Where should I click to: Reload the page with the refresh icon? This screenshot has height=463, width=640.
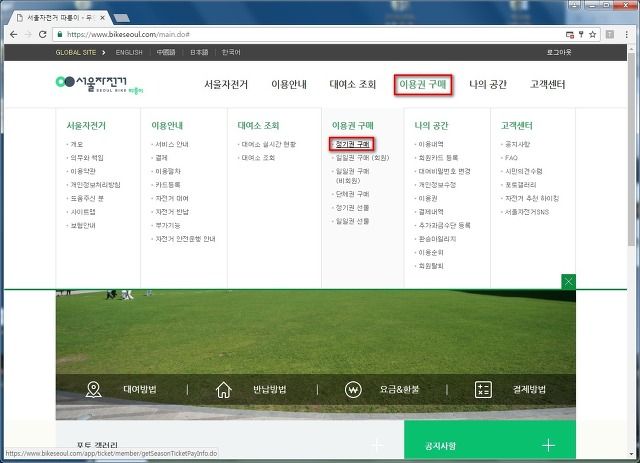42,34
